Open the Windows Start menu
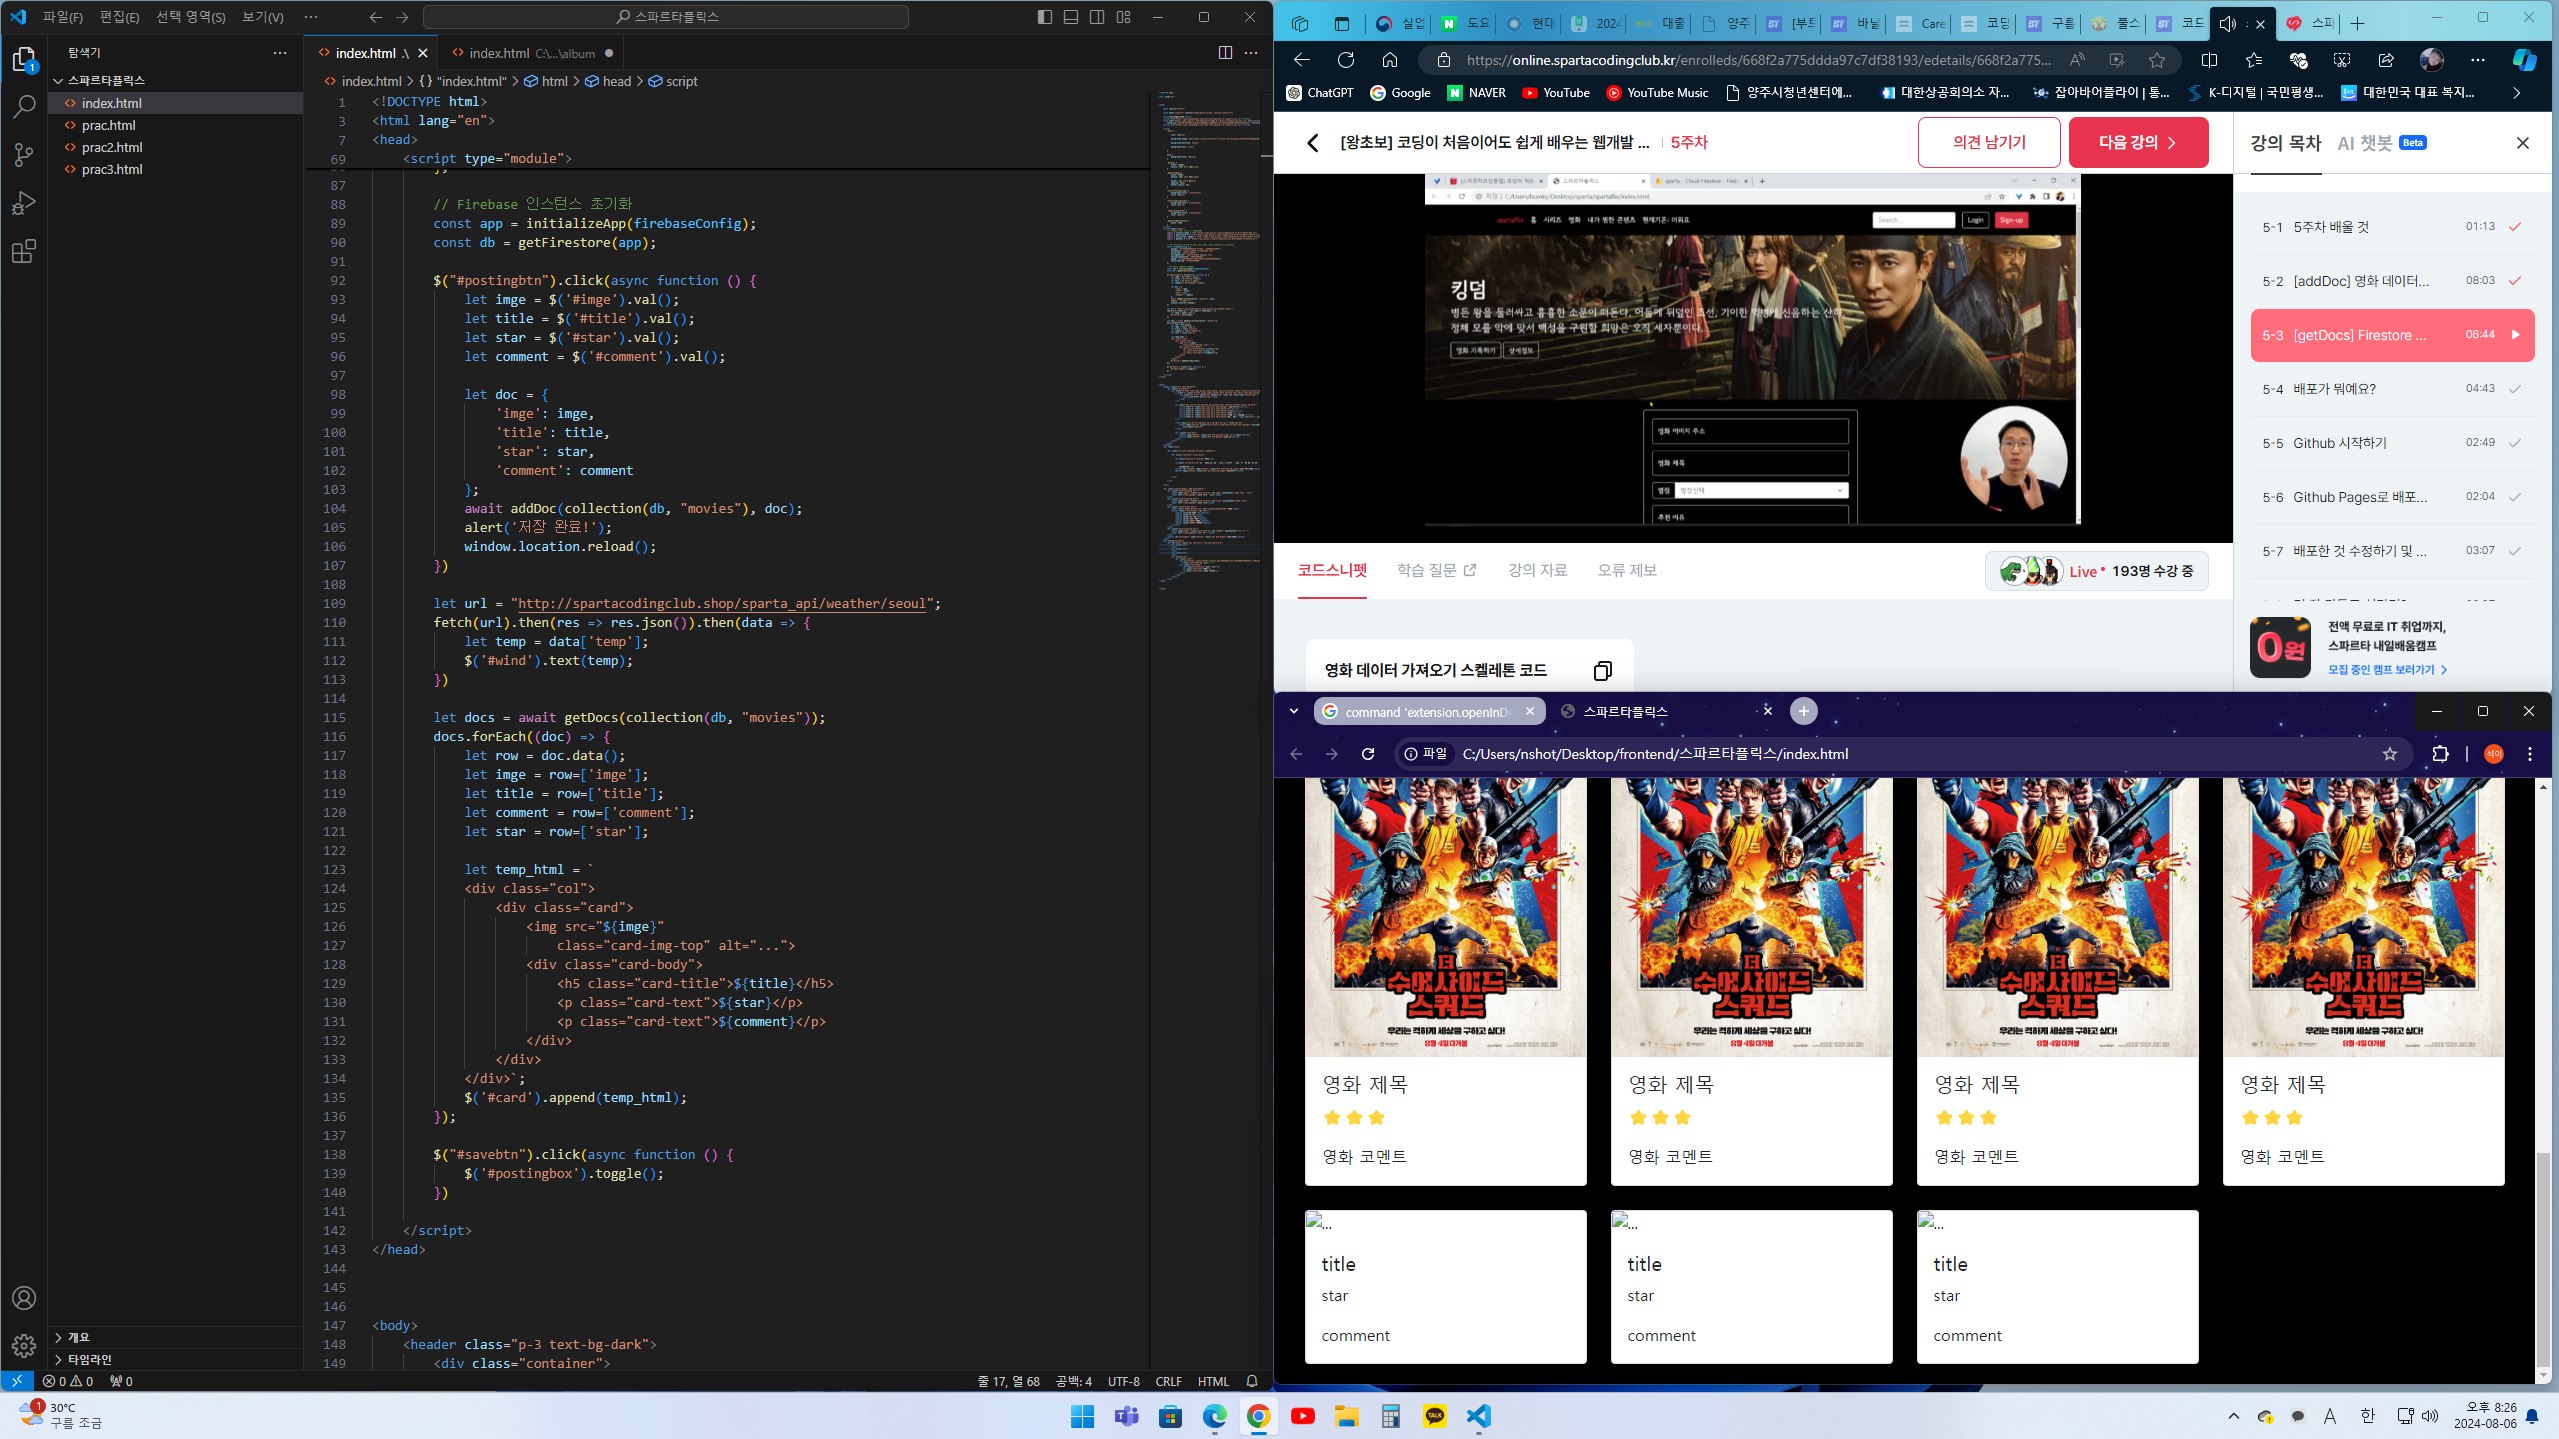 1082,1416
